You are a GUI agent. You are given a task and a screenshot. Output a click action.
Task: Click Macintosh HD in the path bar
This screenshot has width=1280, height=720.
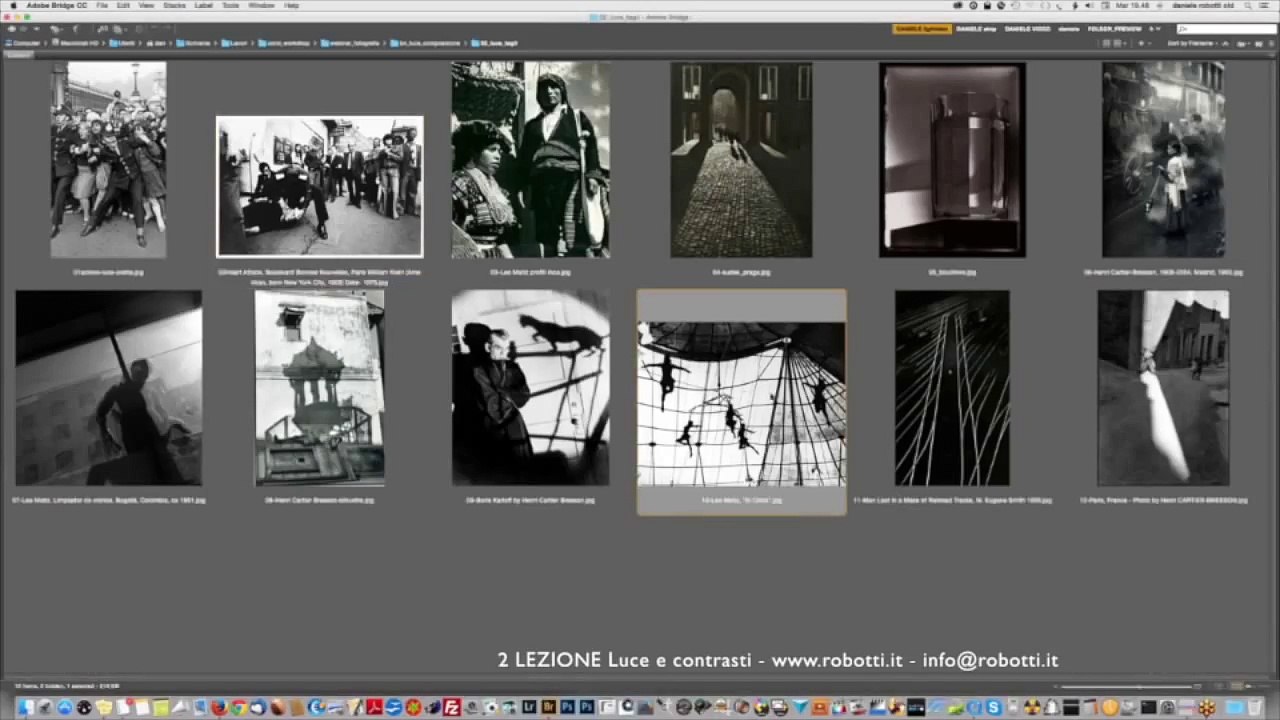[75, 43]
